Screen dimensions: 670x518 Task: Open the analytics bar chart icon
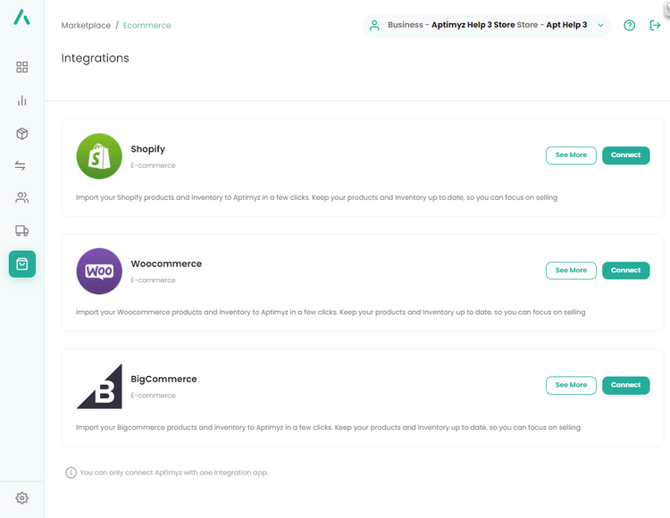coord(22,101)
